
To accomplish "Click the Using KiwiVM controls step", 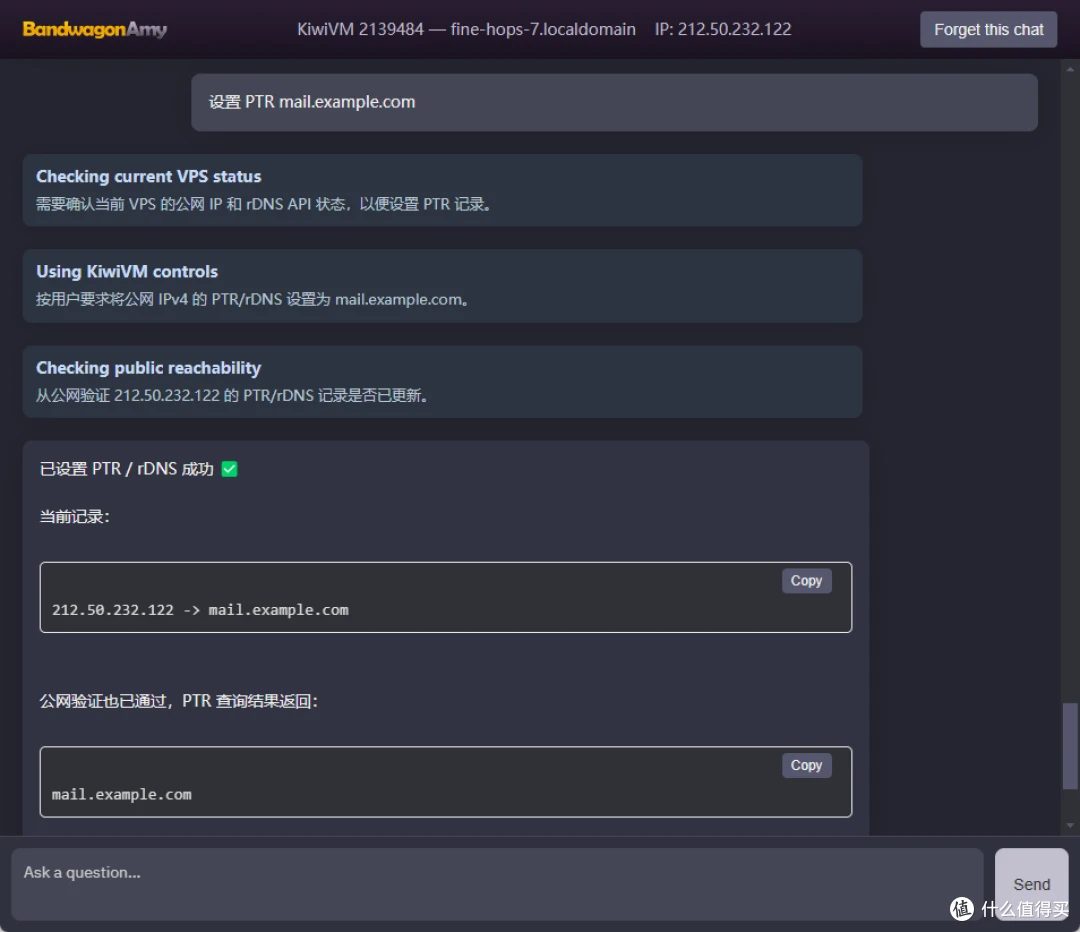I will 442,286.
